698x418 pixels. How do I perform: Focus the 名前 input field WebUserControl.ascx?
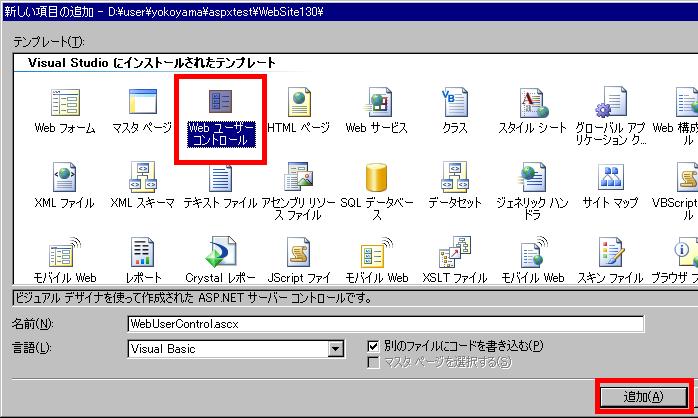pos(385,324)
